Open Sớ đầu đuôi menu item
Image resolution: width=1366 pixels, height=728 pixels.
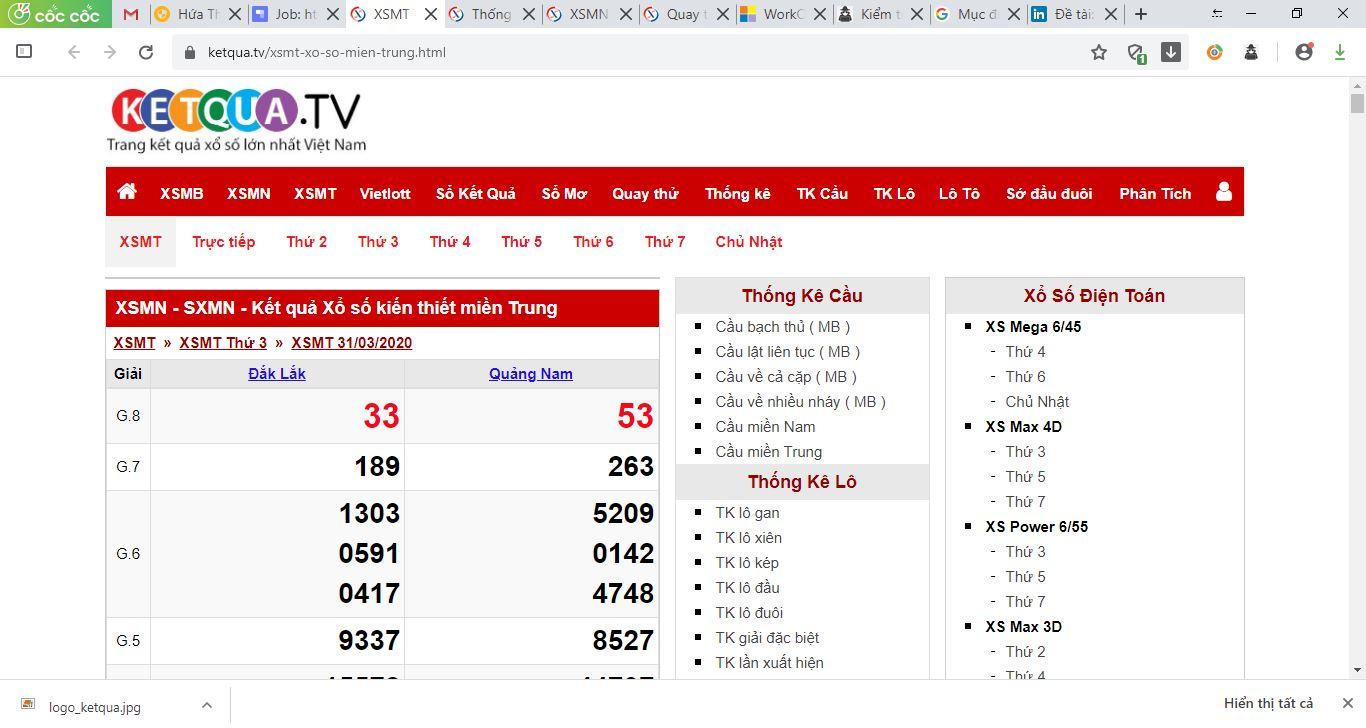(1049, 193)
